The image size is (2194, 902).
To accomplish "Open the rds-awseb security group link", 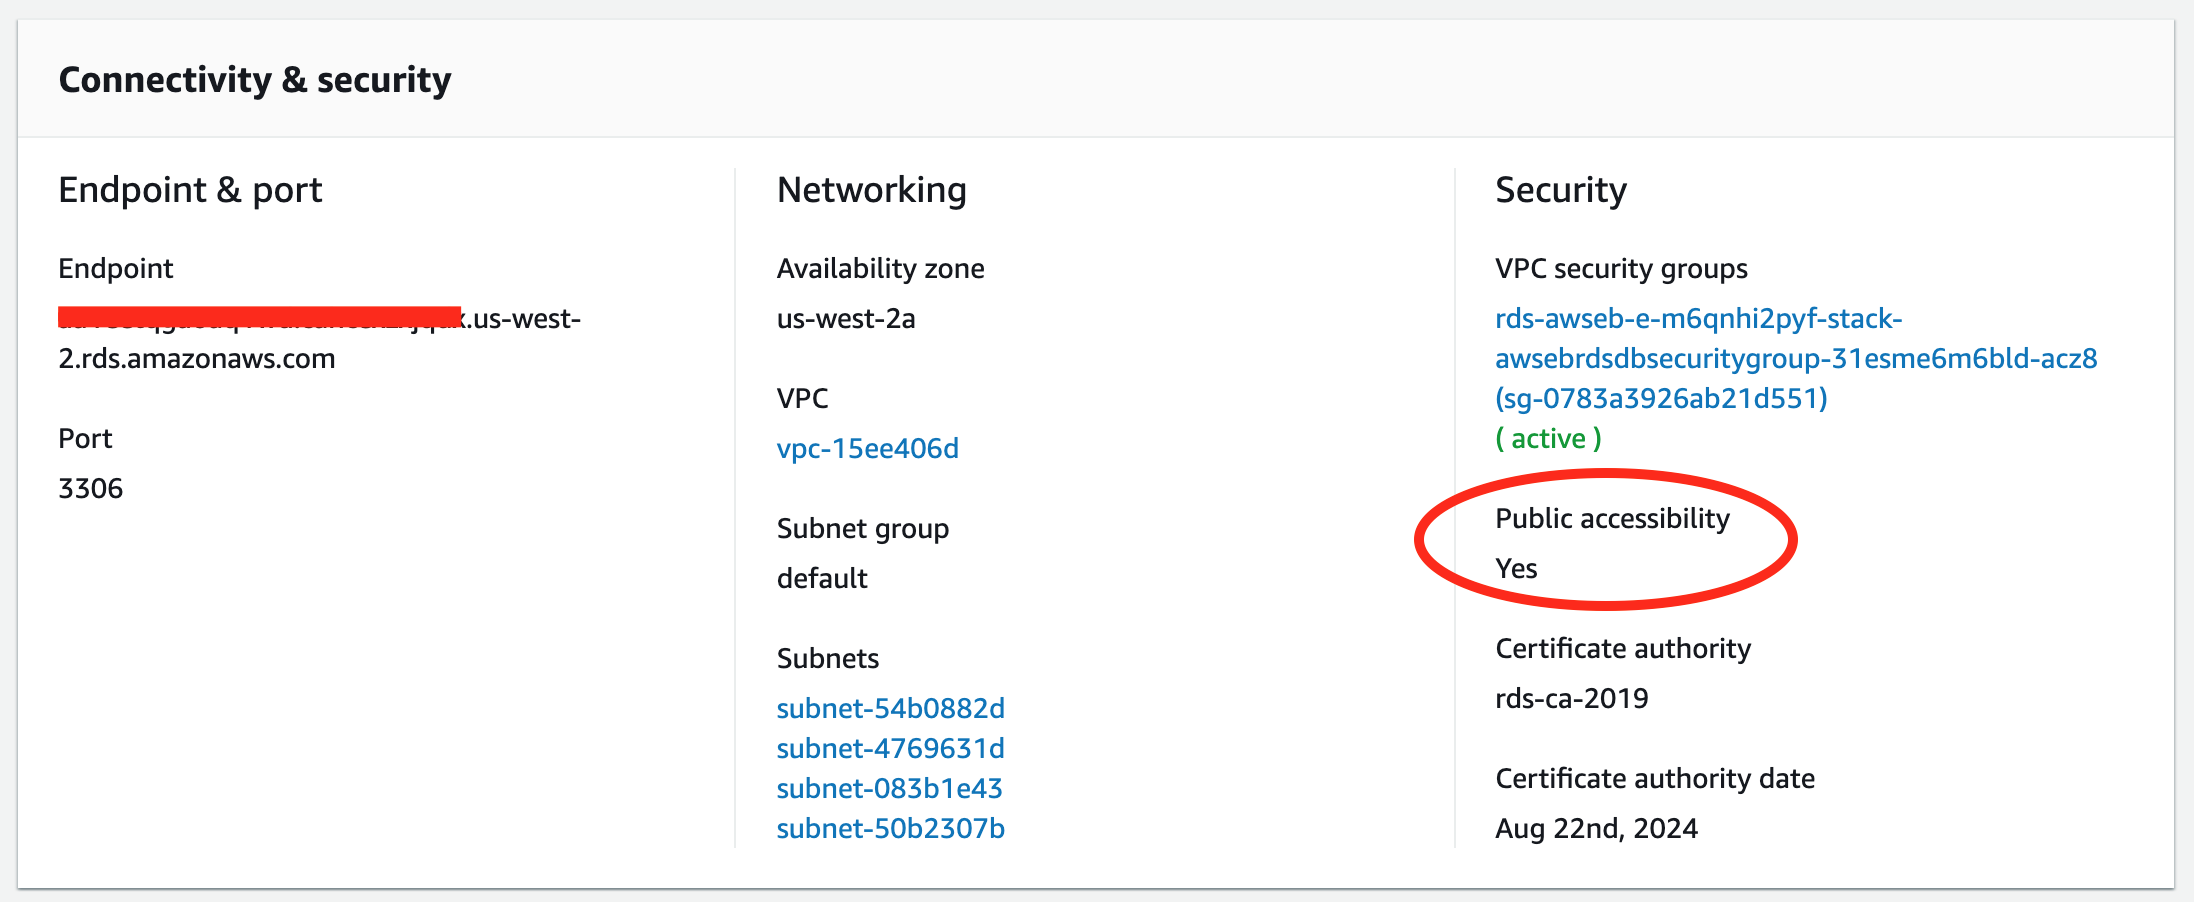I will pos(1795,358).
